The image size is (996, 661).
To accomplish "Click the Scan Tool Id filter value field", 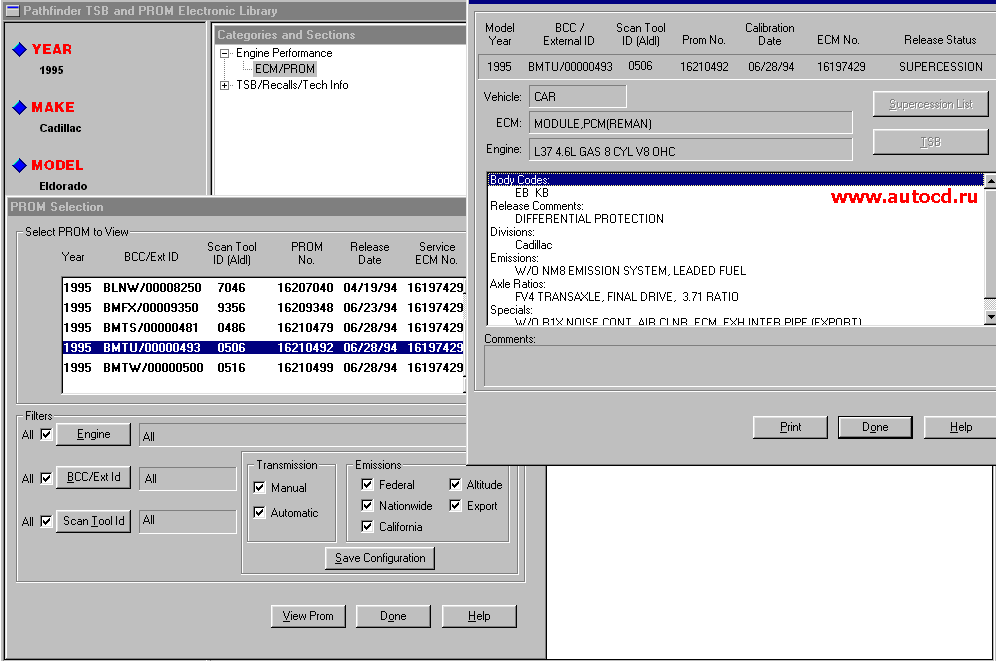I will pos(187,521).
